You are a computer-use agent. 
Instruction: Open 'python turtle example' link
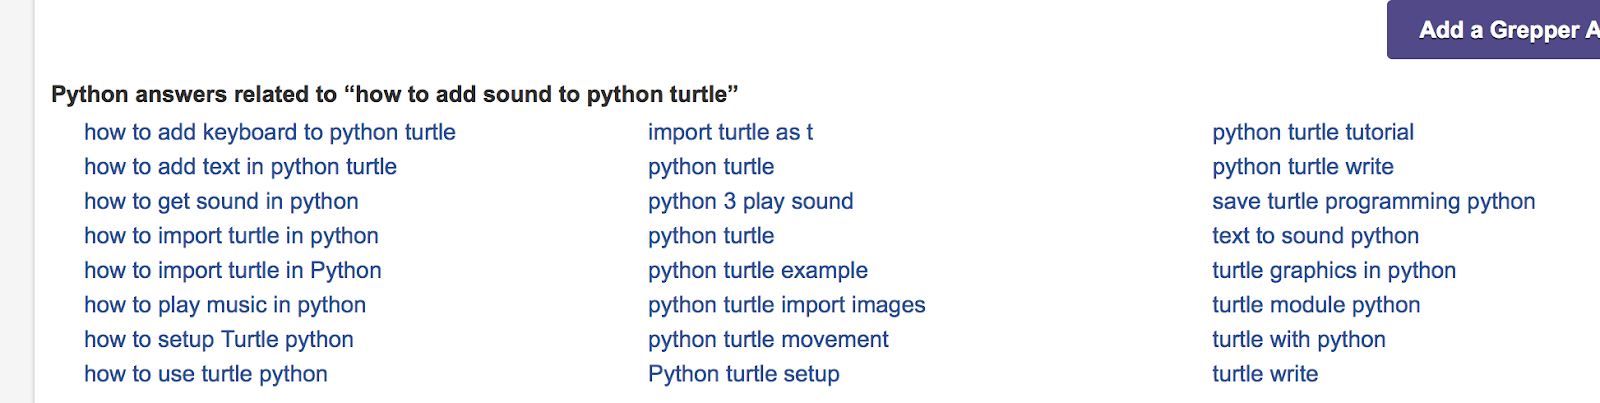point(758,271)
